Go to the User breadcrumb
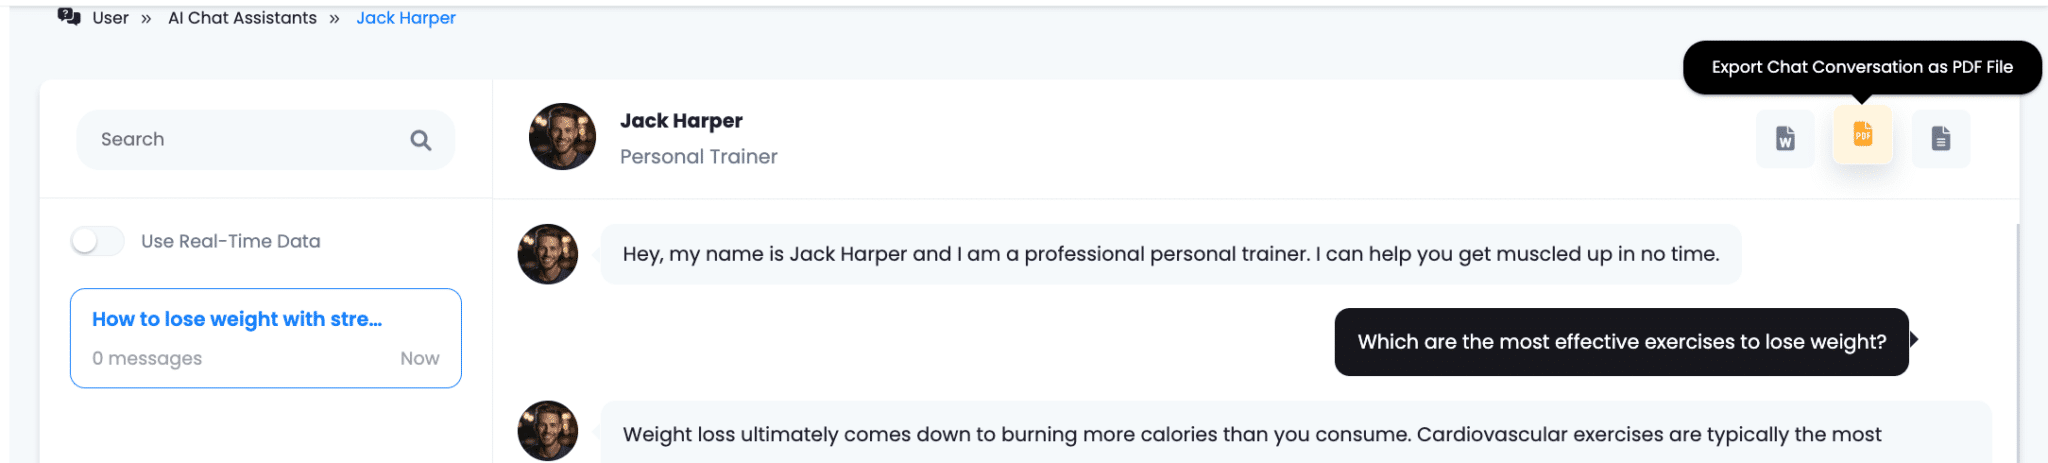 [x=110, y=18]
